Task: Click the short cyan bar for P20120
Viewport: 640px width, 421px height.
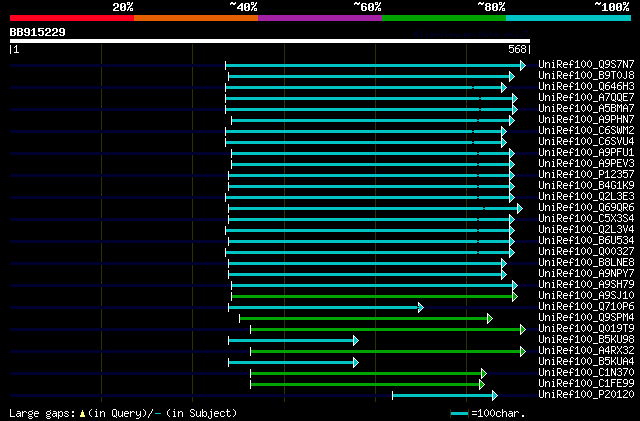Action: pos(445,395)
